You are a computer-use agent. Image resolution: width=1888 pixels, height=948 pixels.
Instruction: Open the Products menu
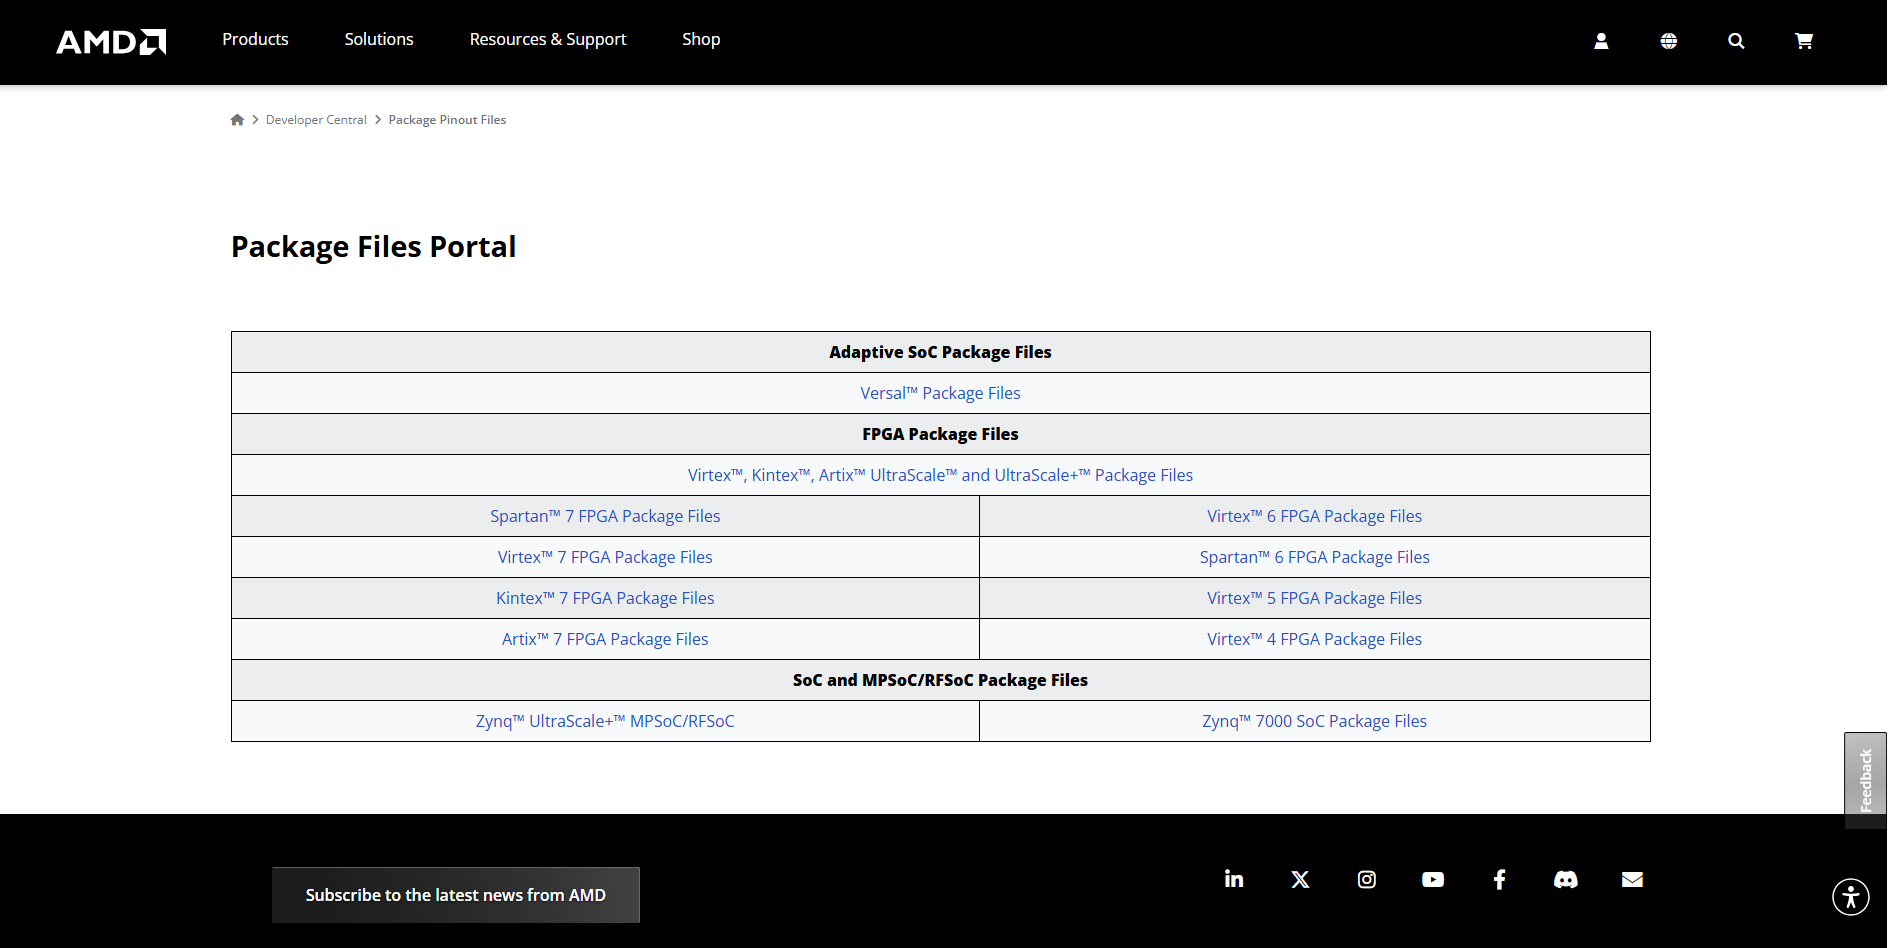pyautogui.click(x=255, y=39)
